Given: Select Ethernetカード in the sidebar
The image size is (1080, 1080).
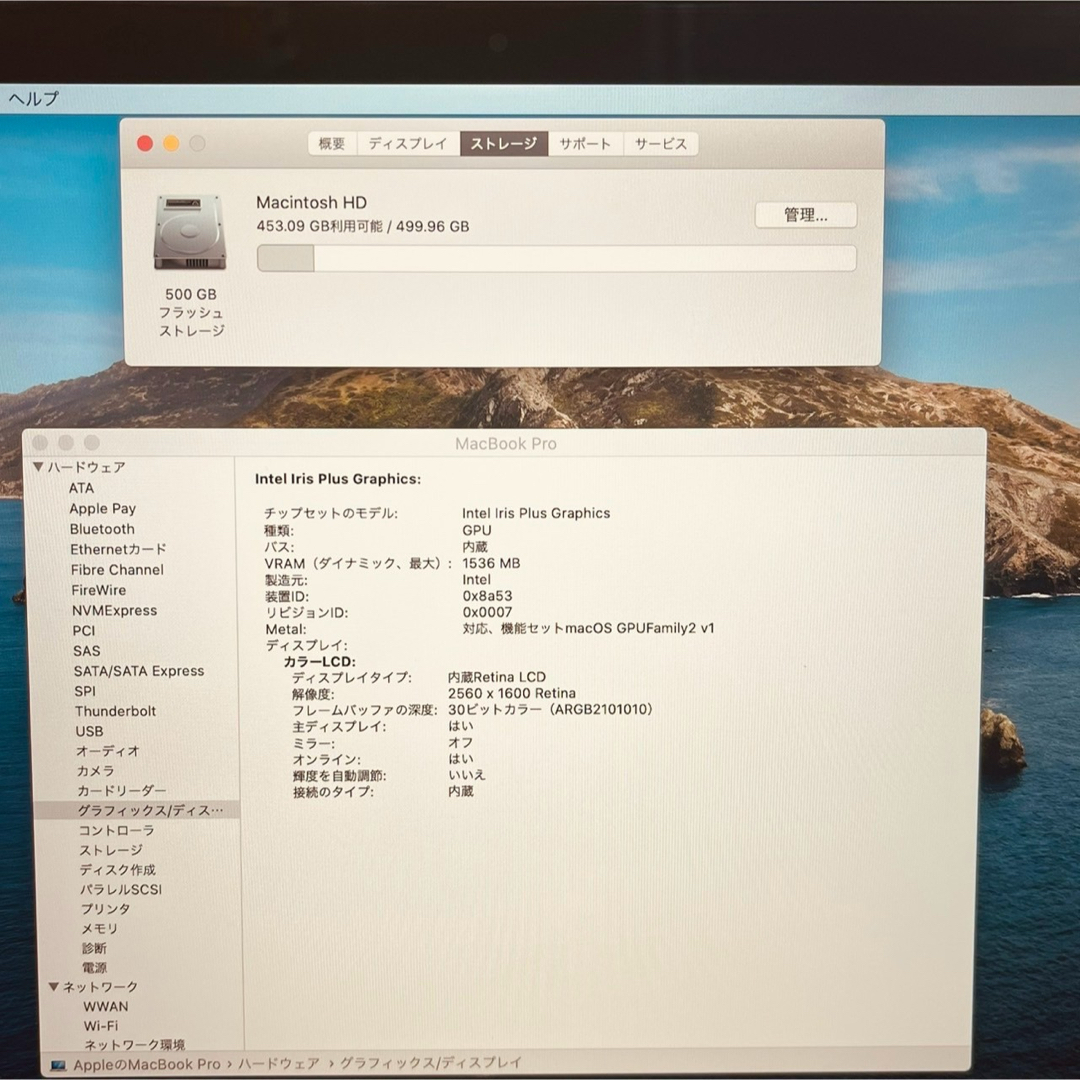Looking at the screenshot, I should [x=118, y=550].
